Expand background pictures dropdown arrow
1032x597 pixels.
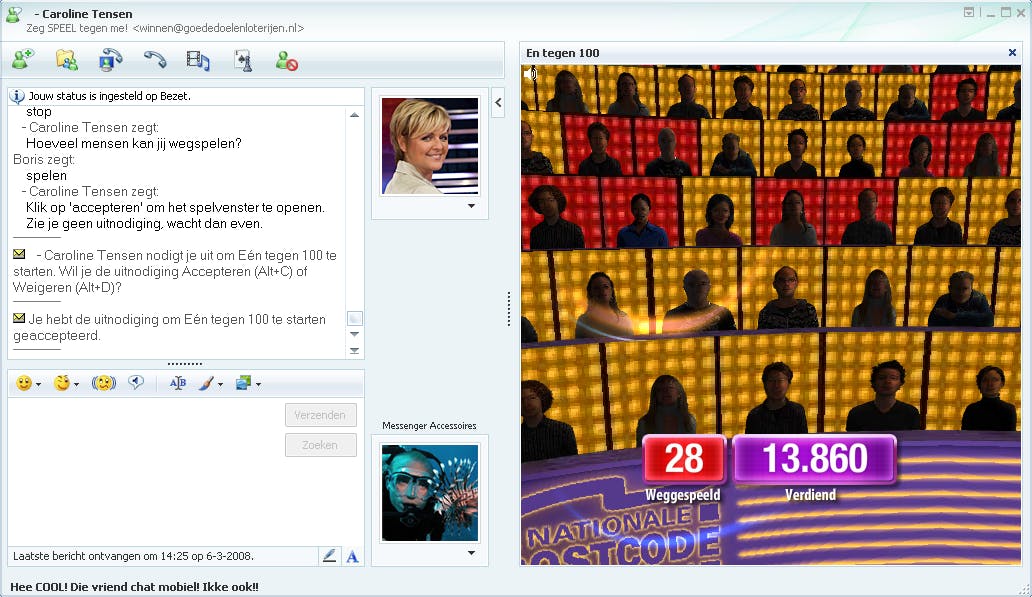click(258, 384)
